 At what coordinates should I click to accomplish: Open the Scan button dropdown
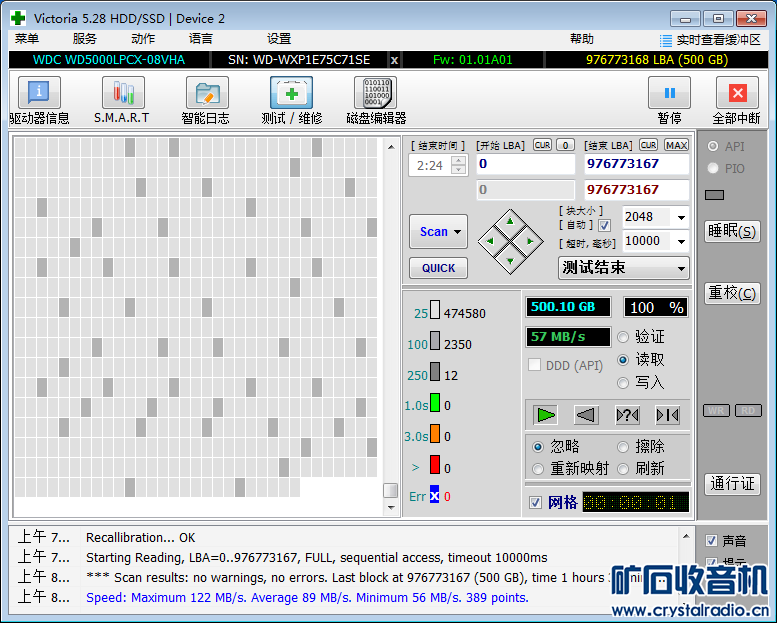tap(458, 231)
